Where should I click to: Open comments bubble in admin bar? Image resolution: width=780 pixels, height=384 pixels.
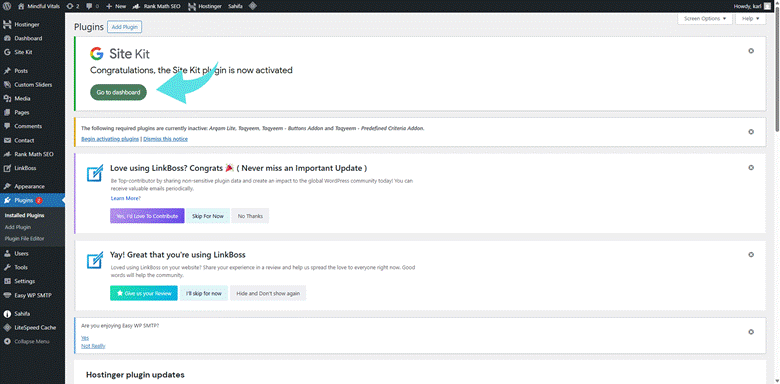point(93,6)
